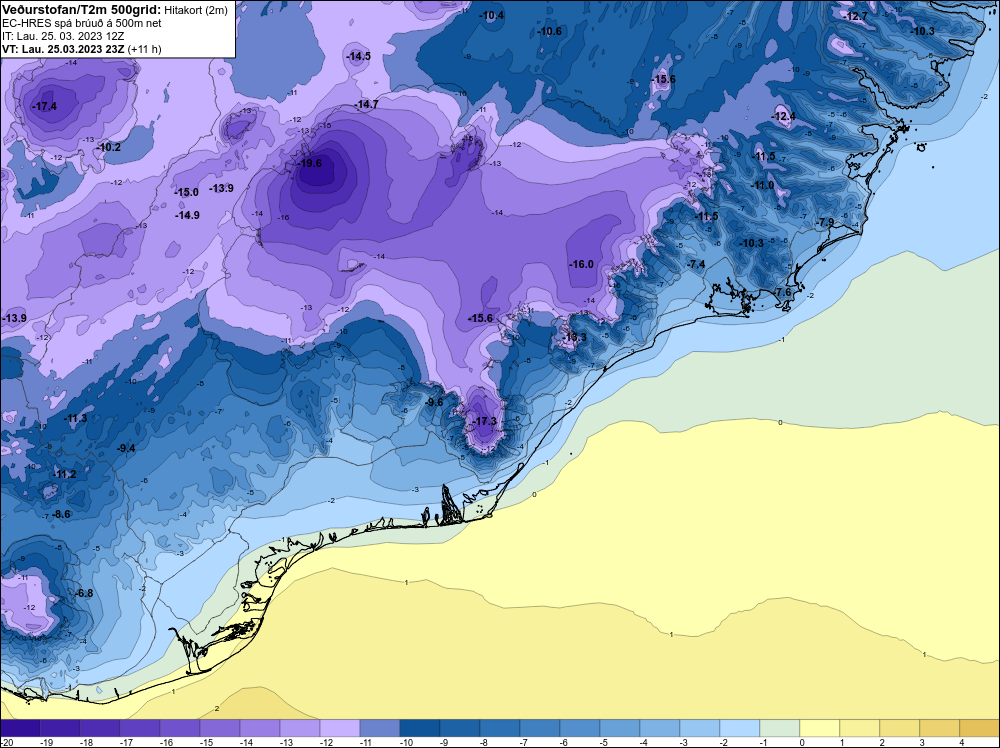
Task: Select the -14.9 temperature value
Action: [188, 216]
